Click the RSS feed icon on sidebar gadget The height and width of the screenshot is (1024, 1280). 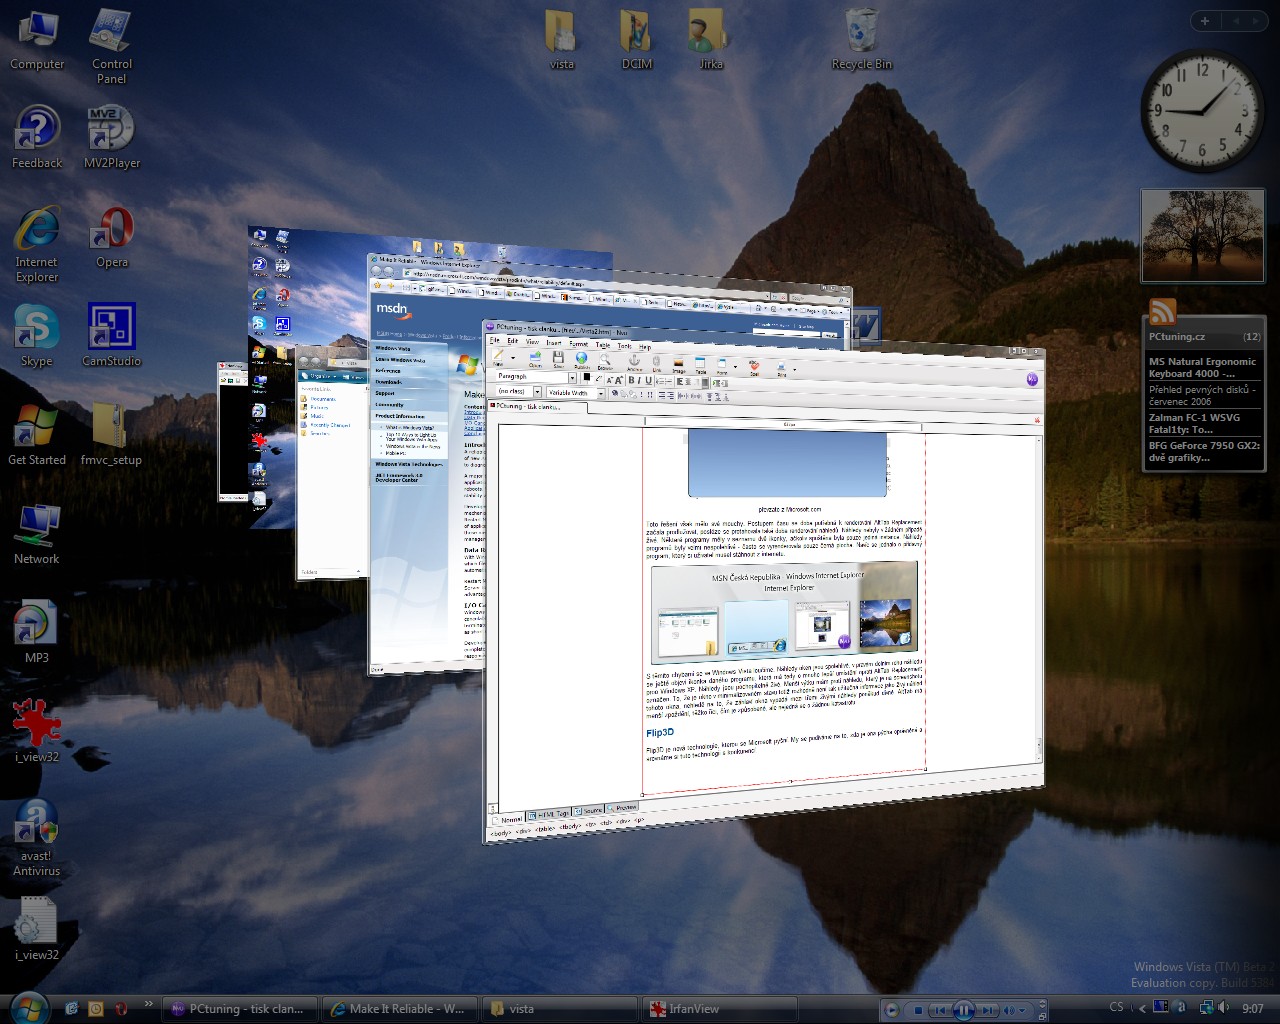tap(1162, 312)
